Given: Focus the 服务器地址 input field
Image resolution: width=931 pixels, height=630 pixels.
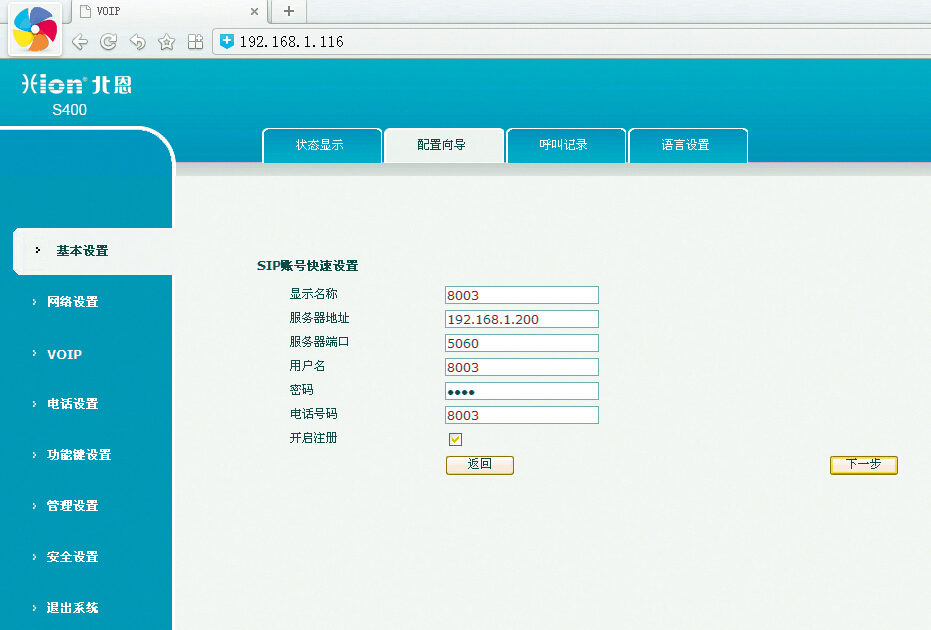Looking at the screenshot, I should pyautogui.click(x=522, y=319).
